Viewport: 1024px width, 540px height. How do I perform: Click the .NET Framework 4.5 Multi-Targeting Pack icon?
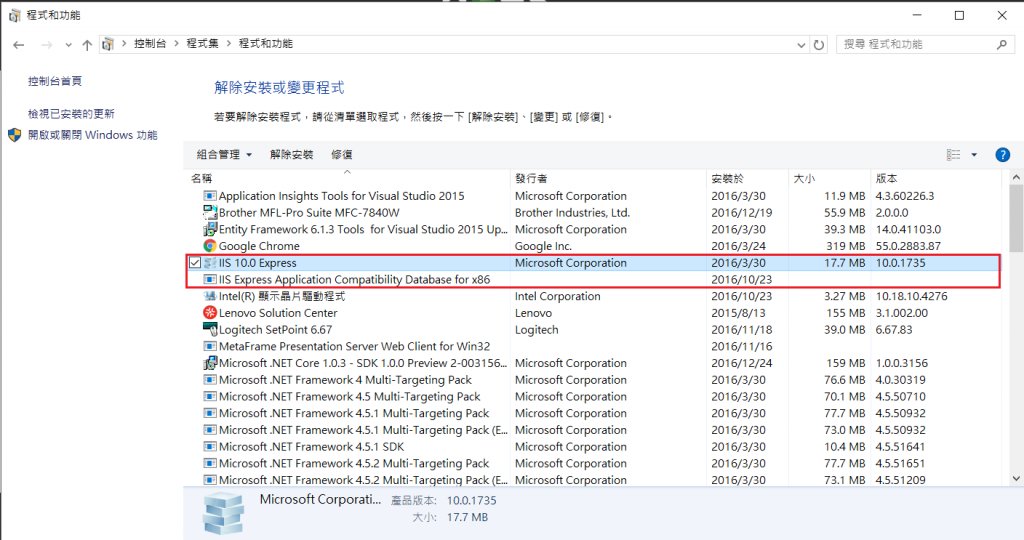[210, 396]
